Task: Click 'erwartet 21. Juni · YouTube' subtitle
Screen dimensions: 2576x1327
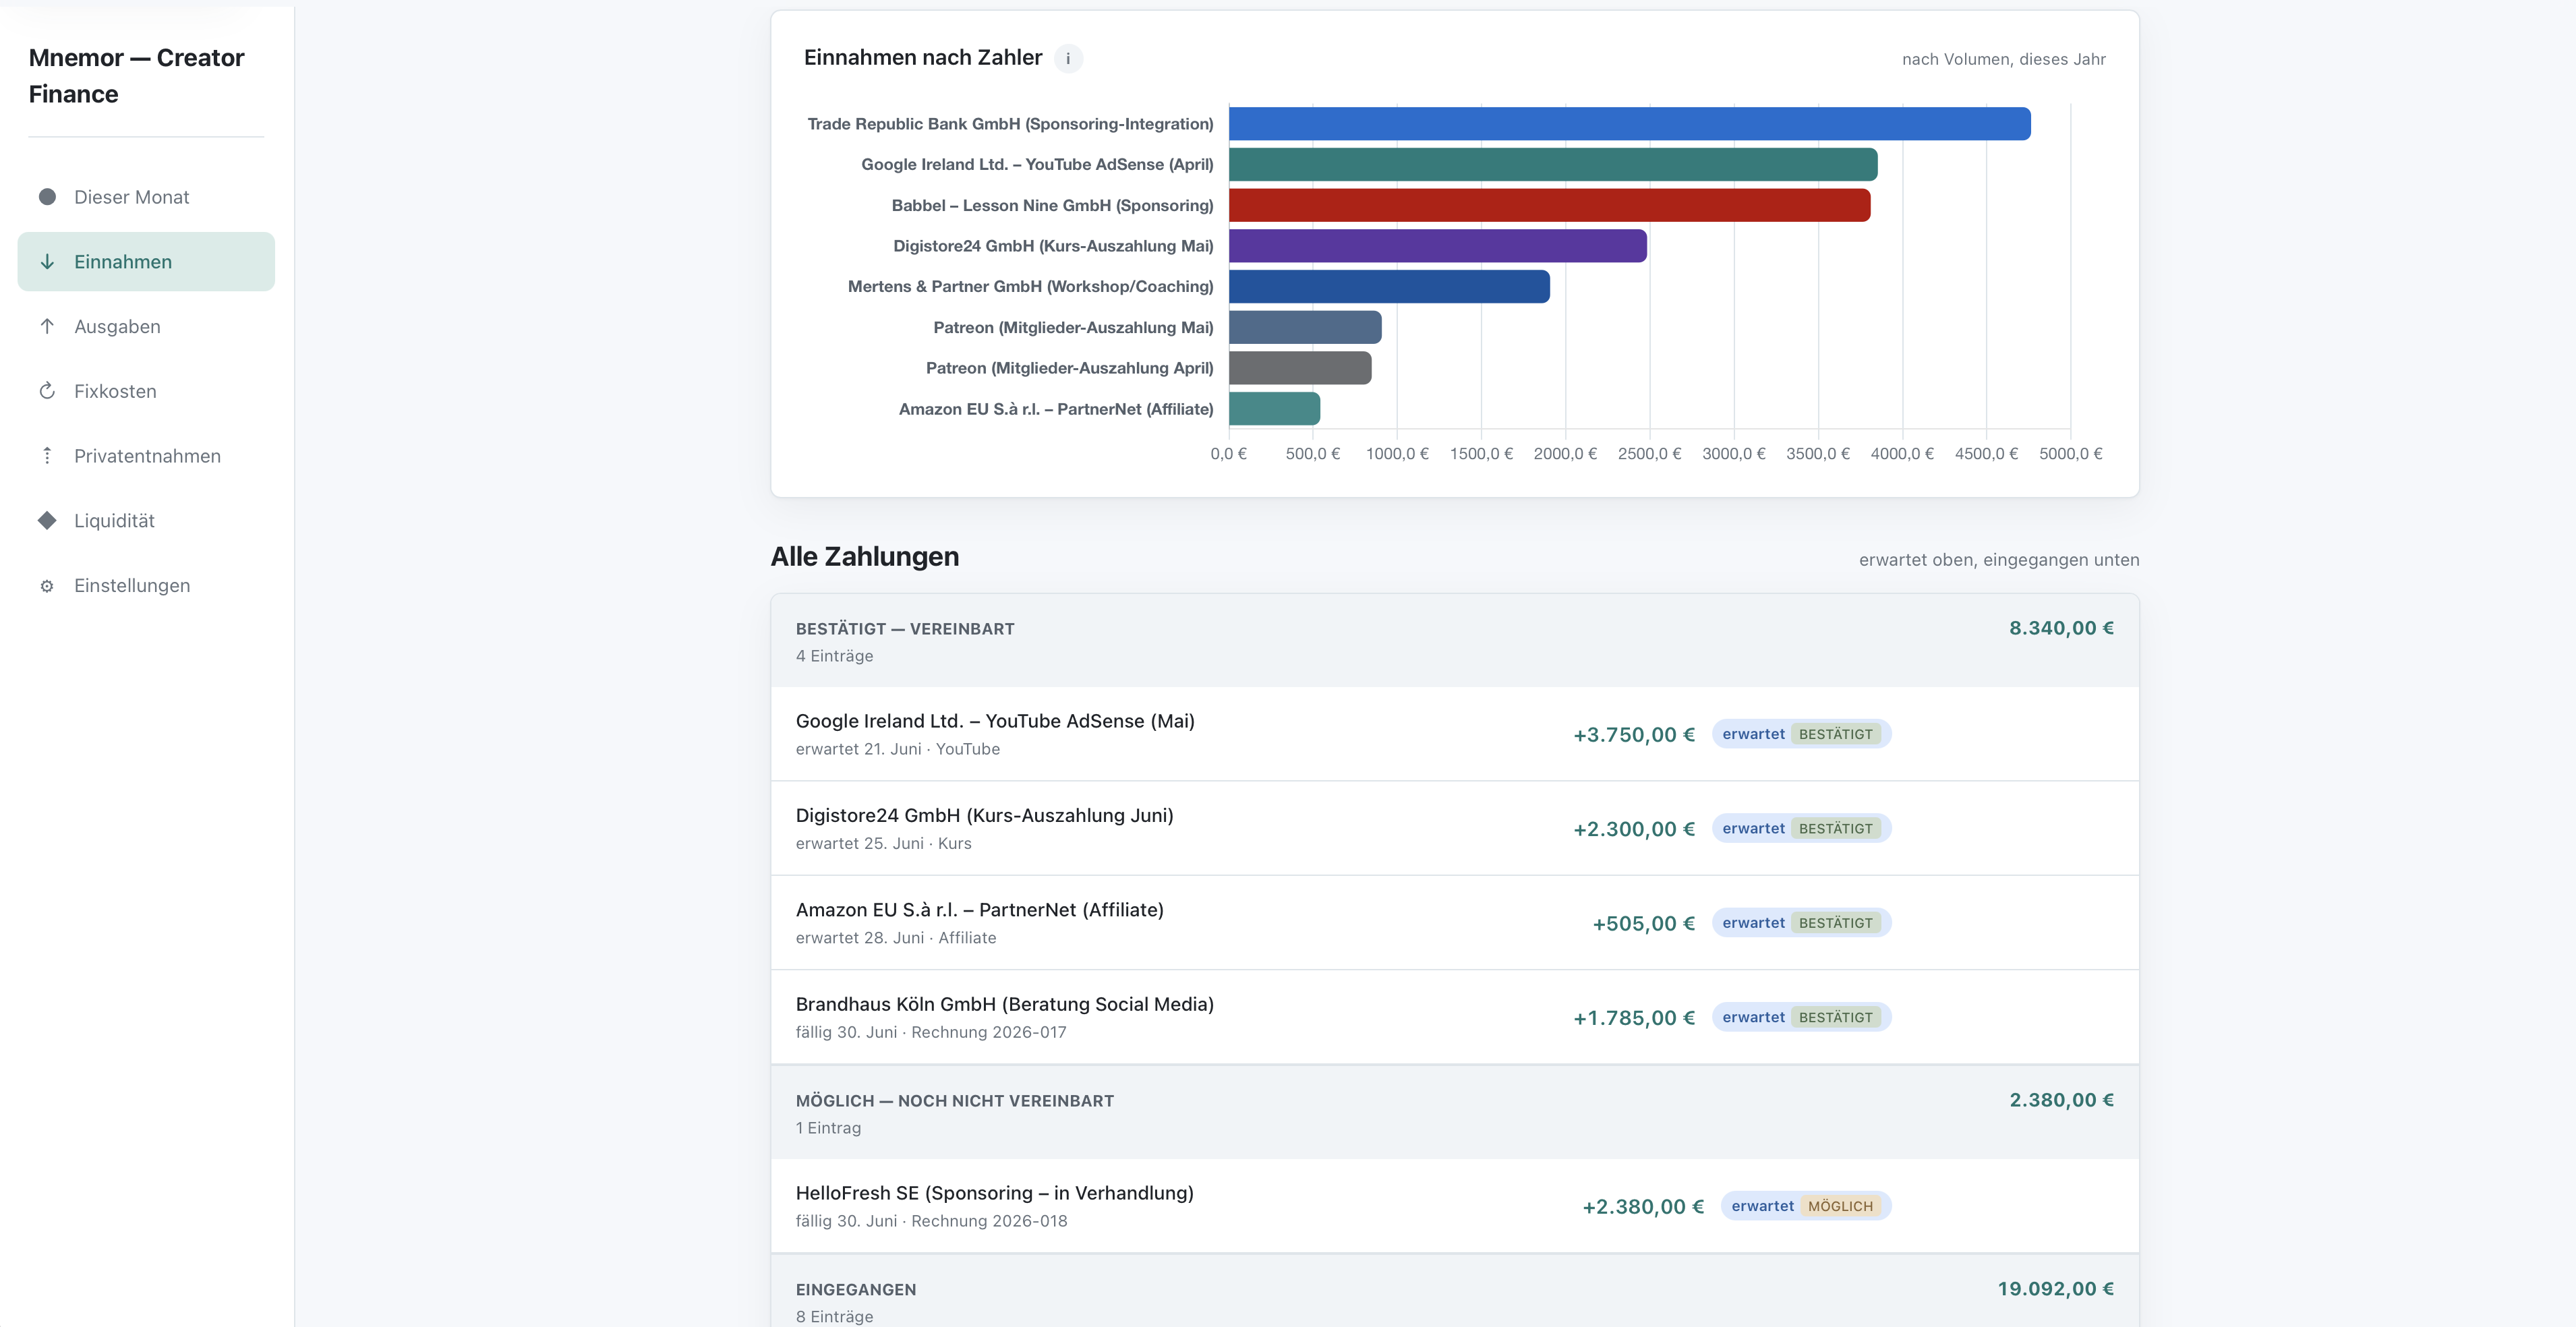Action: (x=897, y=749)
